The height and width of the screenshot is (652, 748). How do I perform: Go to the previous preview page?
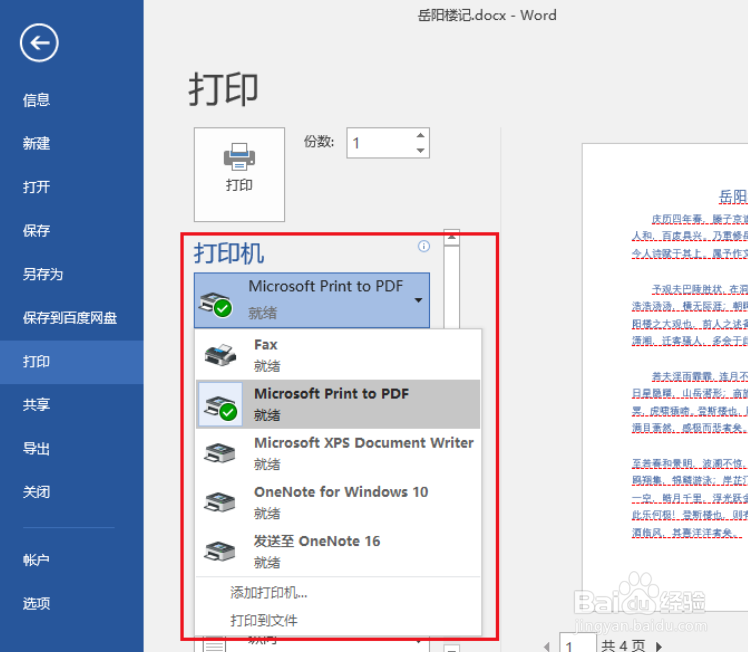pyautogui.click(x=547, y=646)
